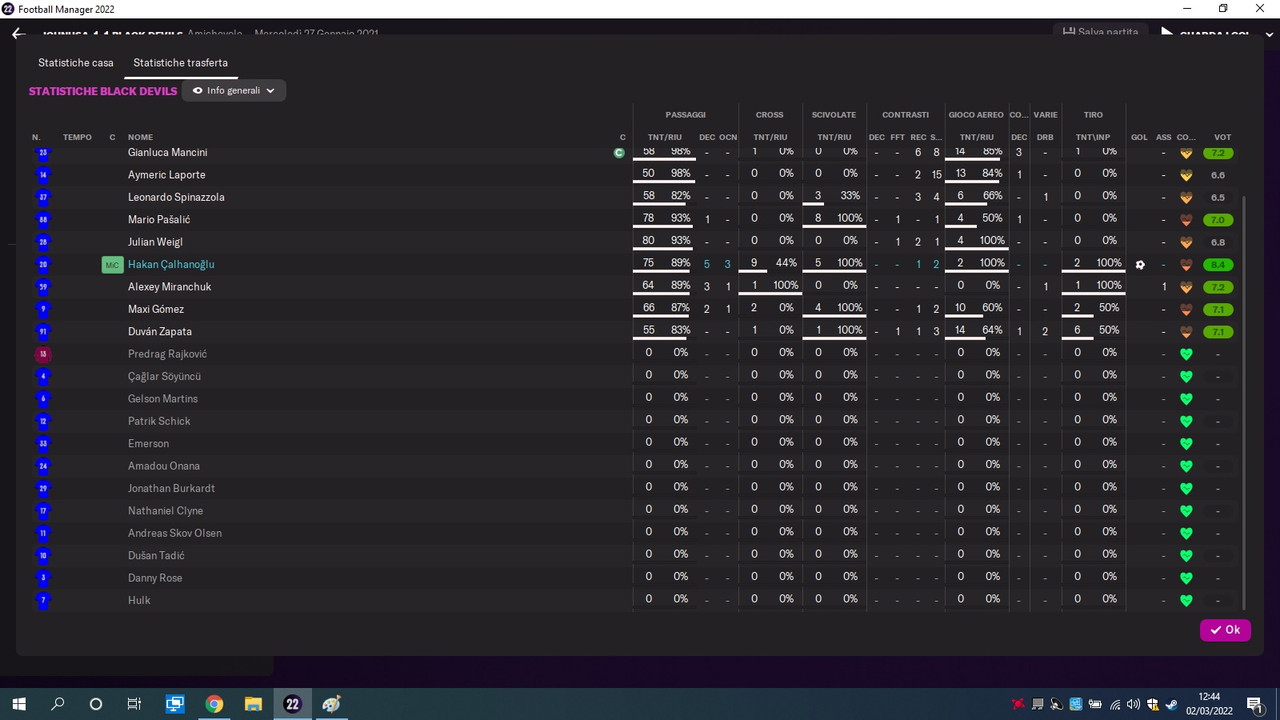
Task: Click Julian Weigl's condition heart icon
Action: click(1186, 242)
